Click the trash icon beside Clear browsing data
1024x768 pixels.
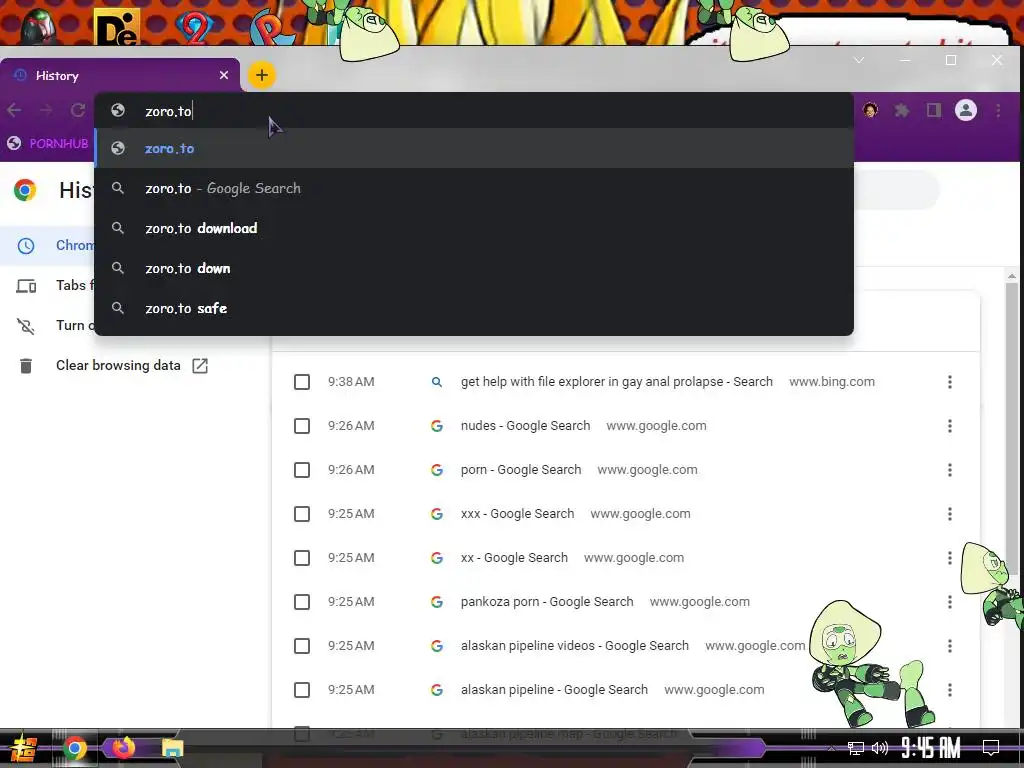click(25, 366)
